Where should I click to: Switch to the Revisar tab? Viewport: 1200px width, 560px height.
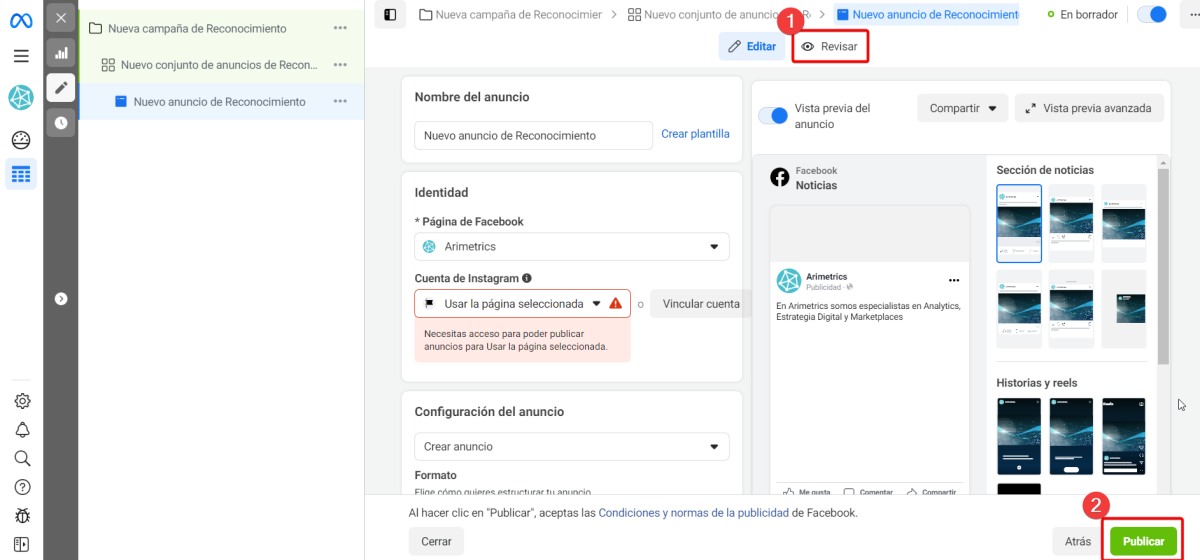click(x=830, y=46)
